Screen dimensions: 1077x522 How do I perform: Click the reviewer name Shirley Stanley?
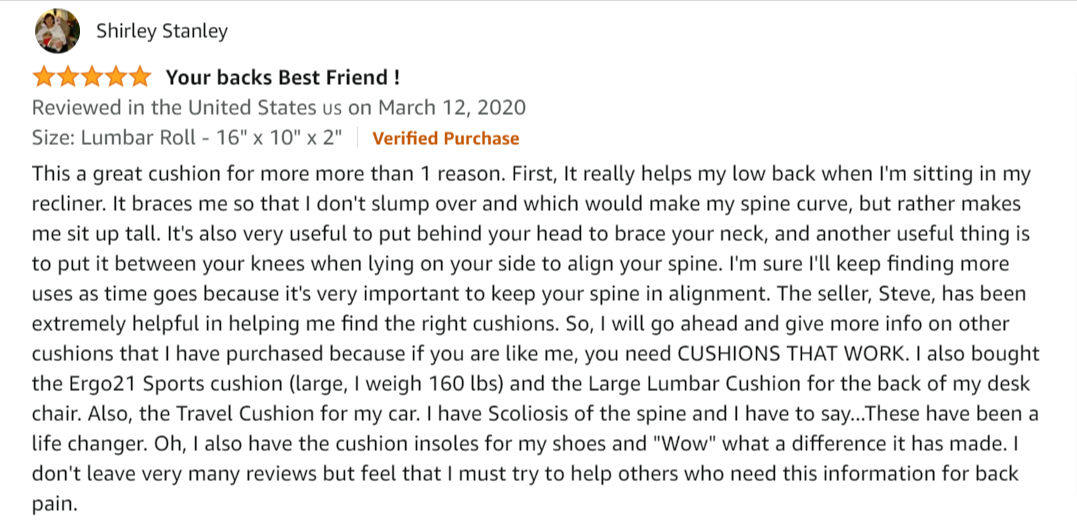[161, 32]
